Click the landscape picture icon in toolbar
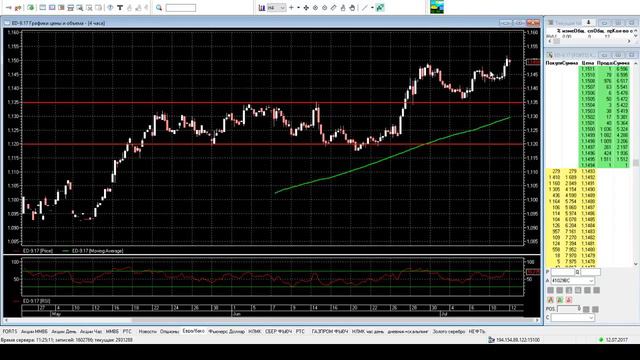 (x=437, y=7)
